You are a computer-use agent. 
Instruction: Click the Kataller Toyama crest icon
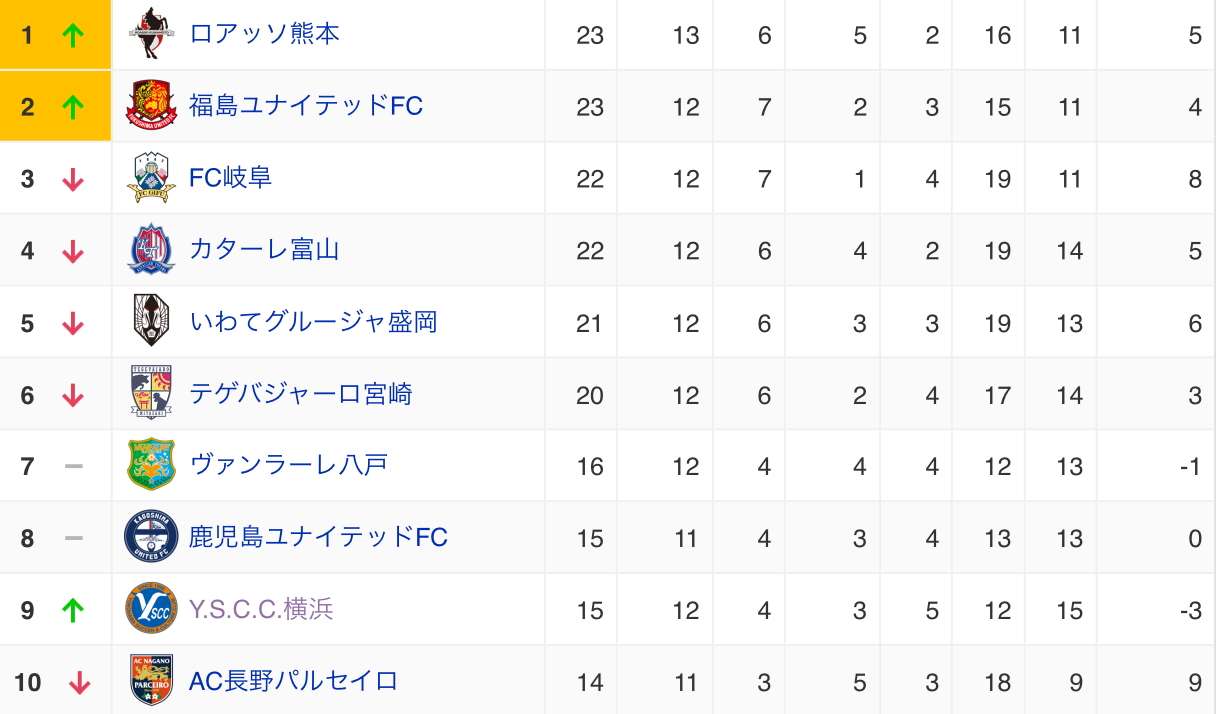152,249
